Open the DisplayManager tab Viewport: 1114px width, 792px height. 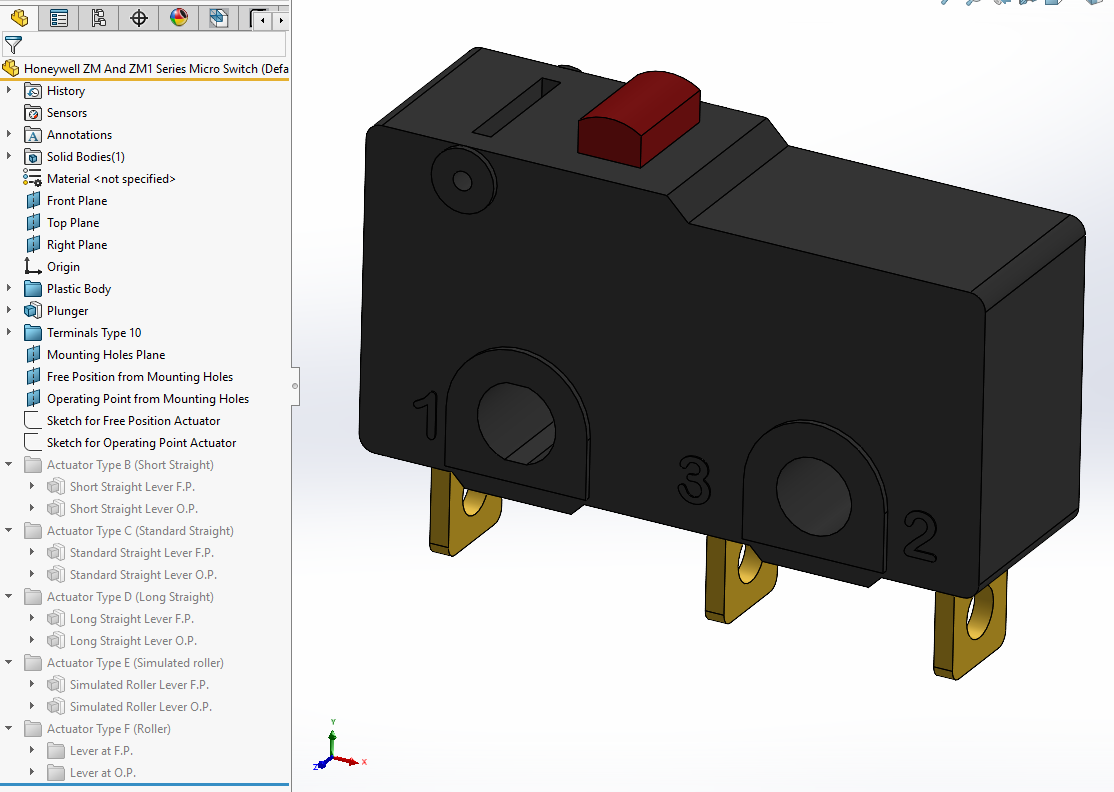(x=178, y=18)
